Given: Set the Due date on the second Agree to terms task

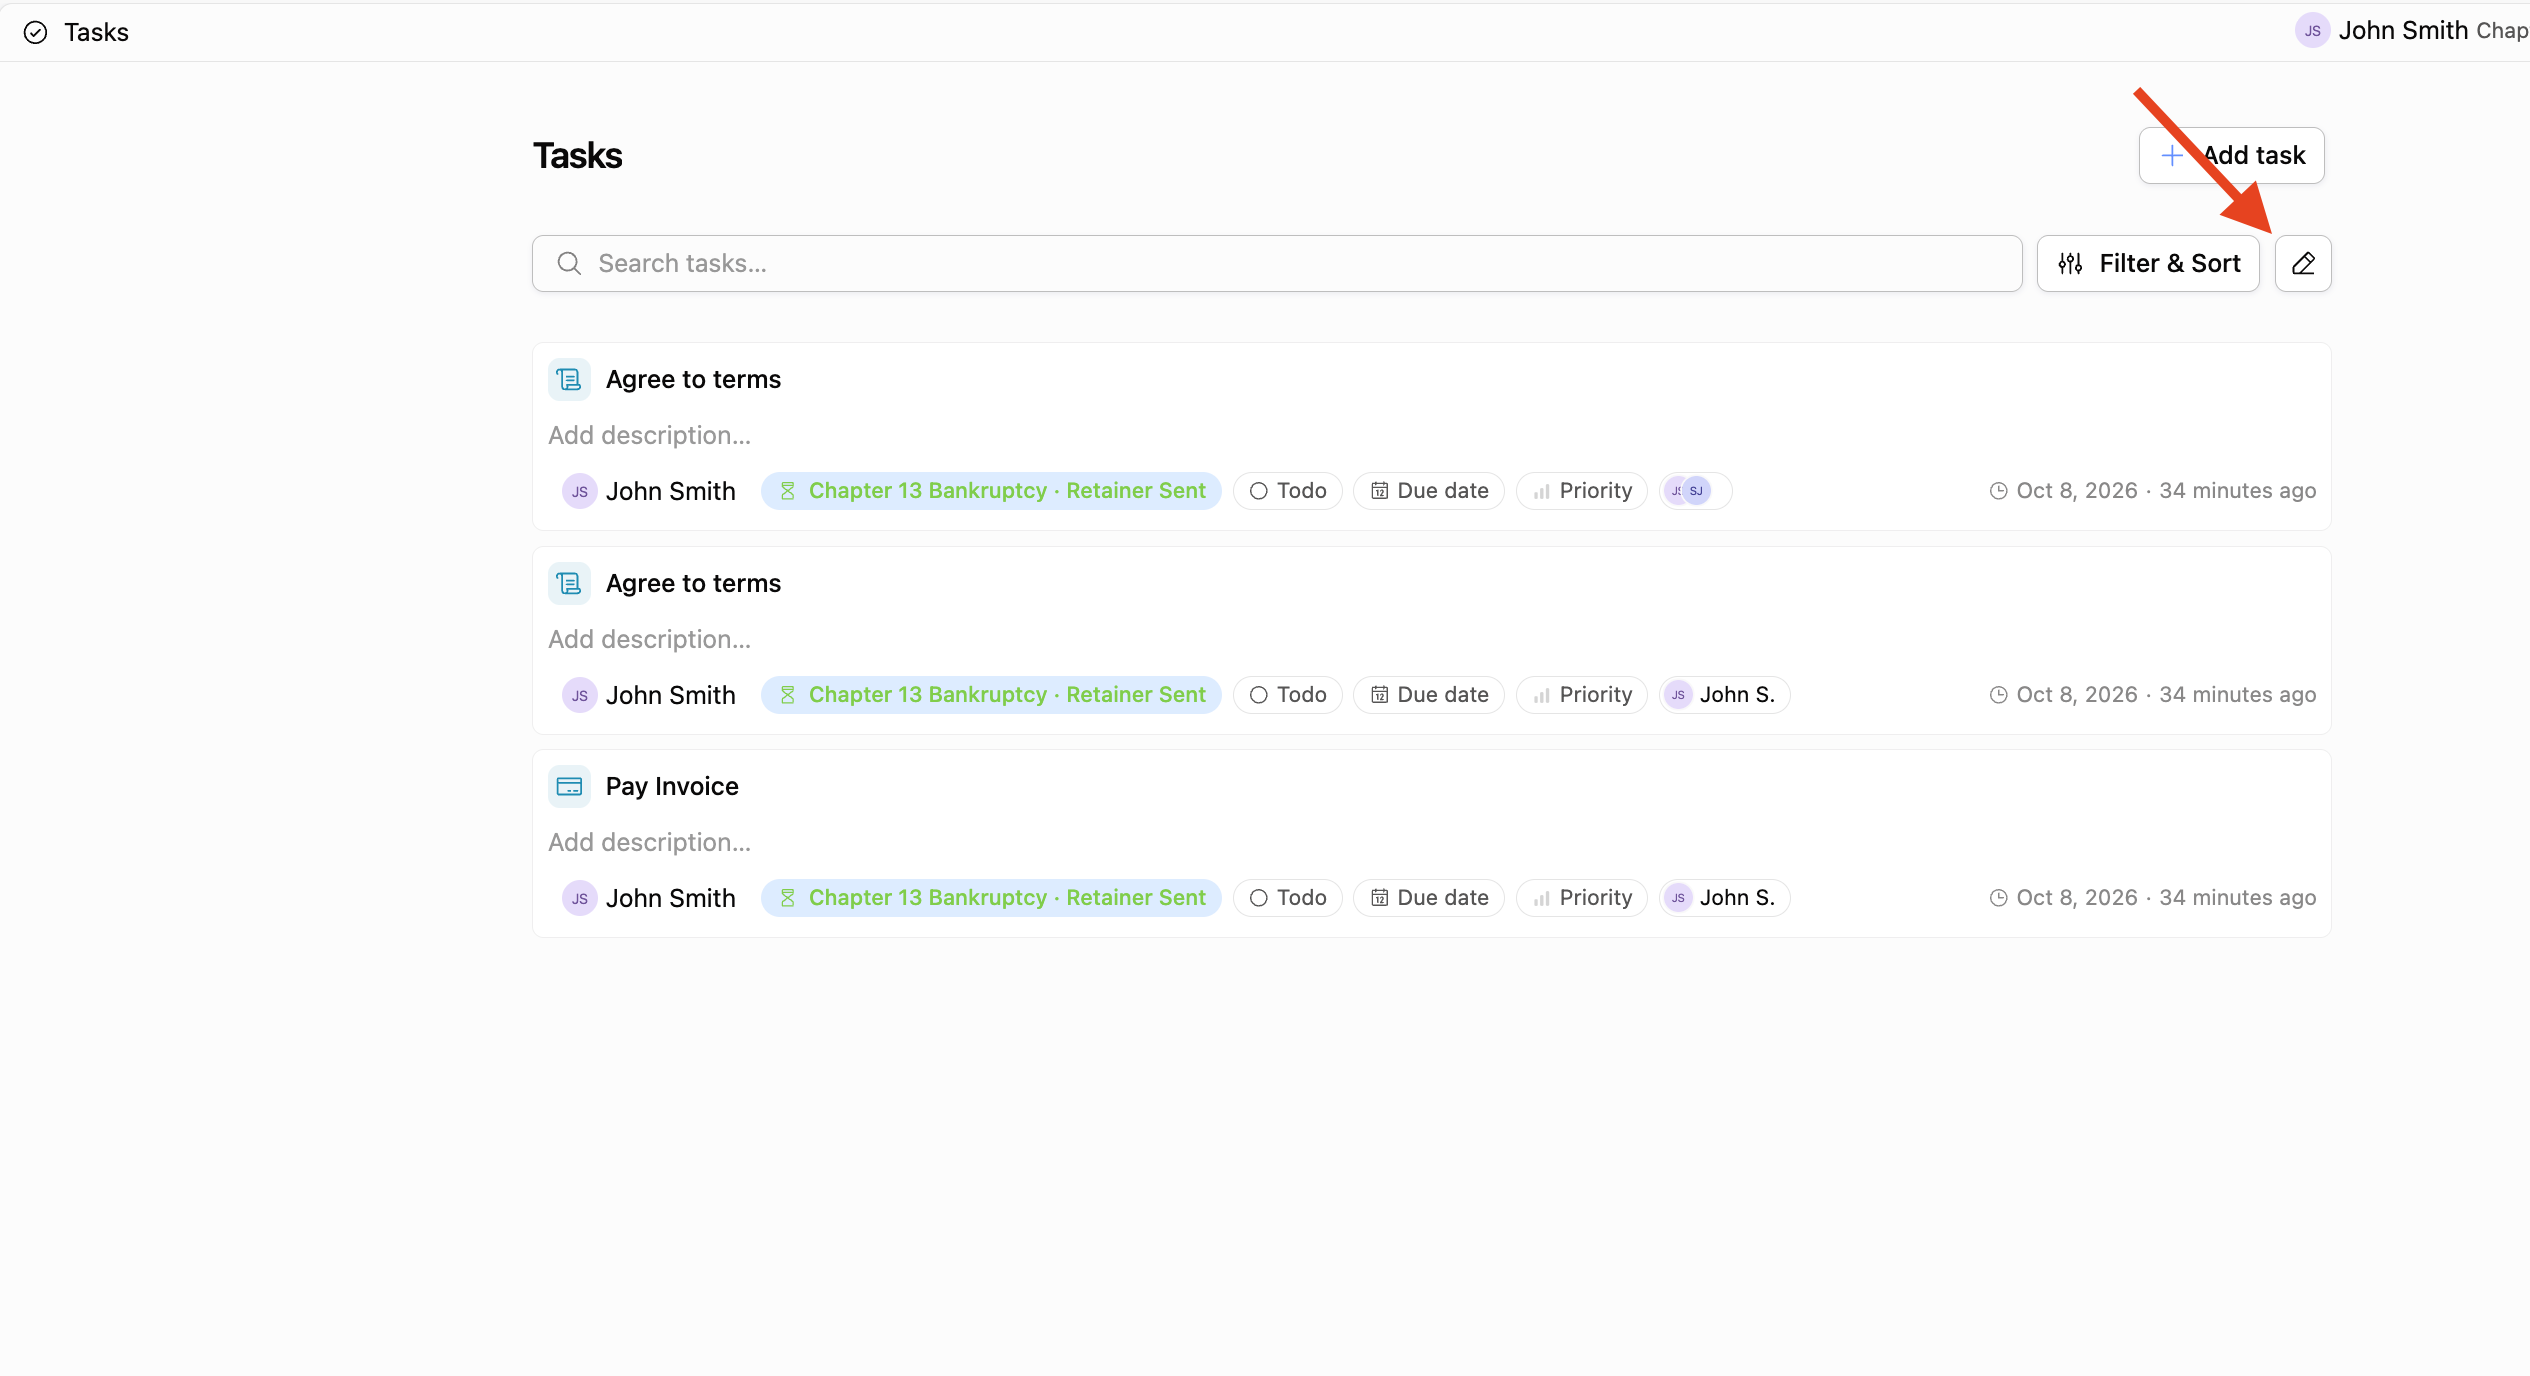Looking at the screenshot, I should tap(1429, 695).
